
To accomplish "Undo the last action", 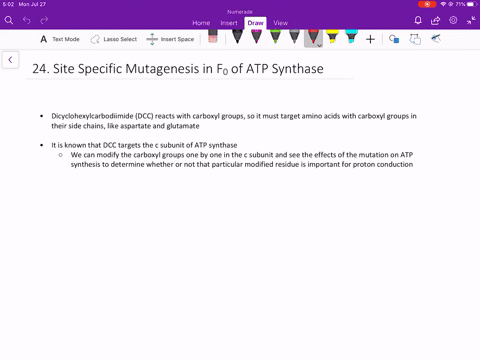I will [27, 20].
